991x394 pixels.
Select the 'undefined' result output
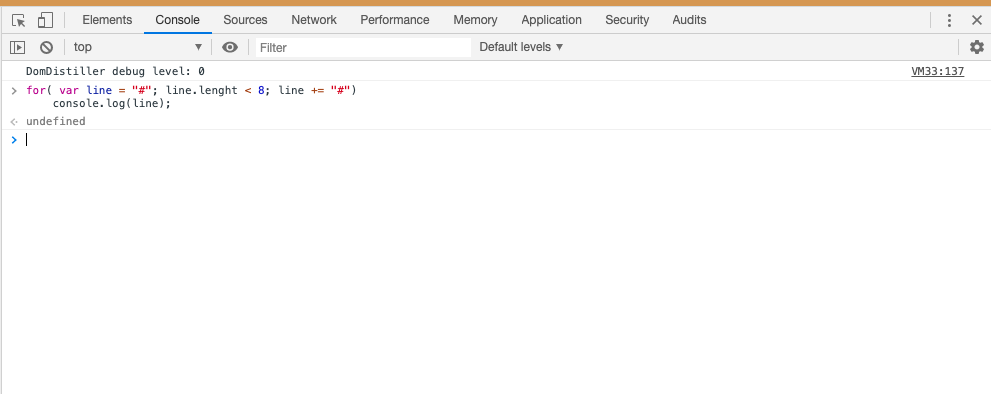(x=56, y=121)
